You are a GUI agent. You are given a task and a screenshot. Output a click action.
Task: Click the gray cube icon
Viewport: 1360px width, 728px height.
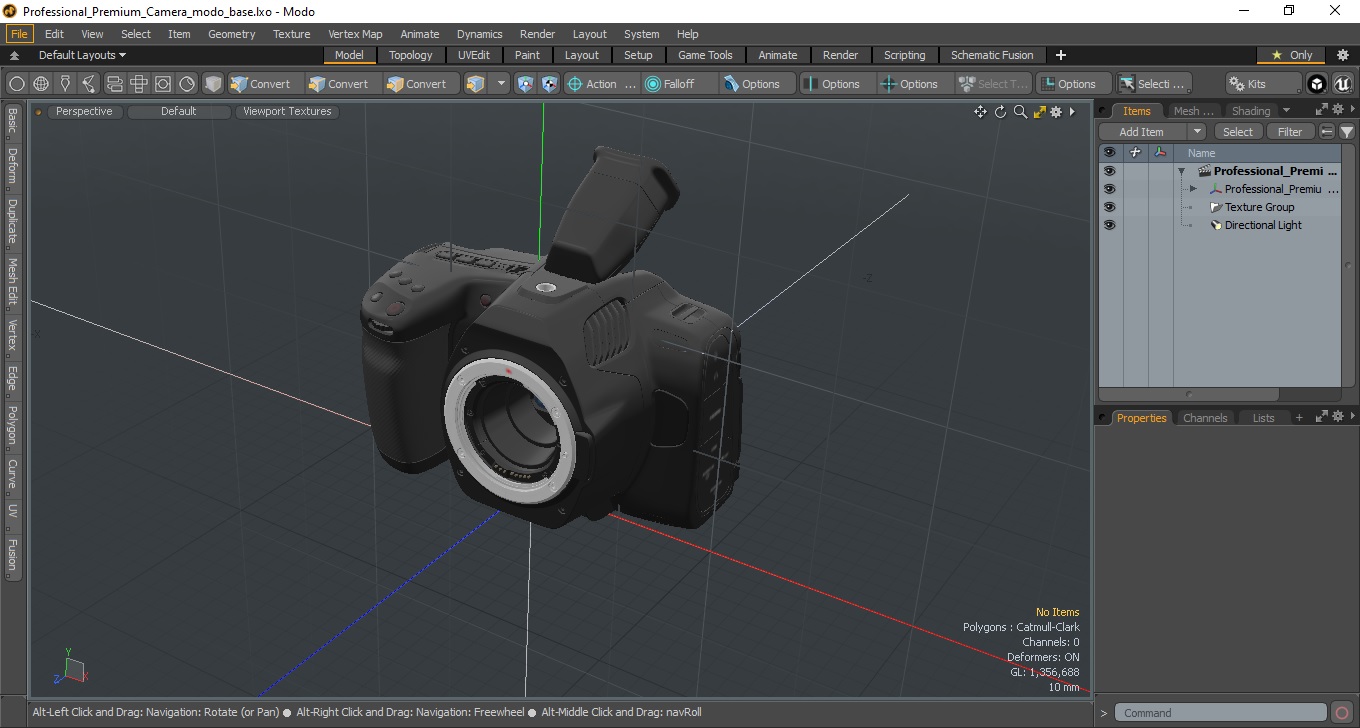213,84
